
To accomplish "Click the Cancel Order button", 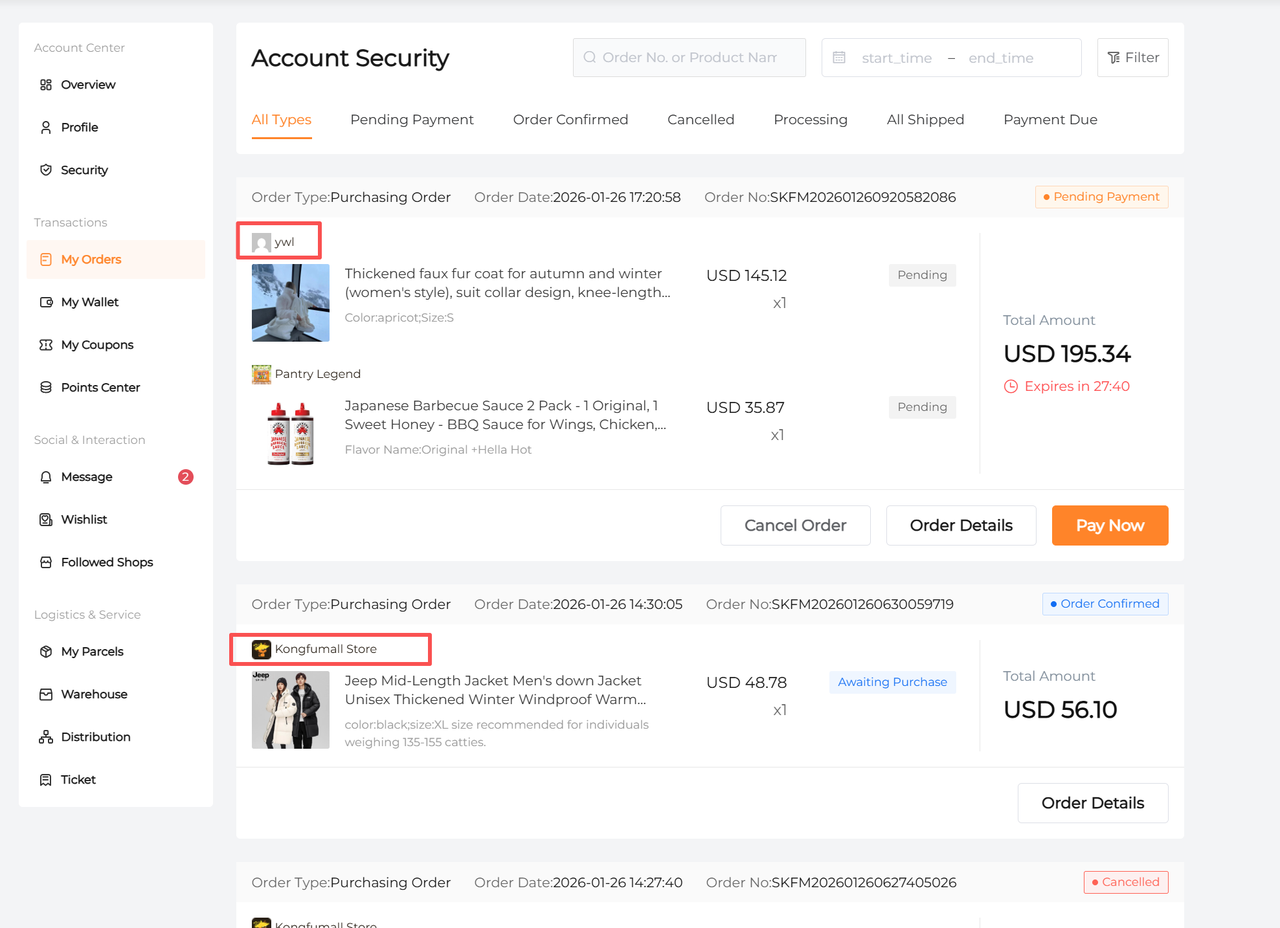I will [795, 525].
